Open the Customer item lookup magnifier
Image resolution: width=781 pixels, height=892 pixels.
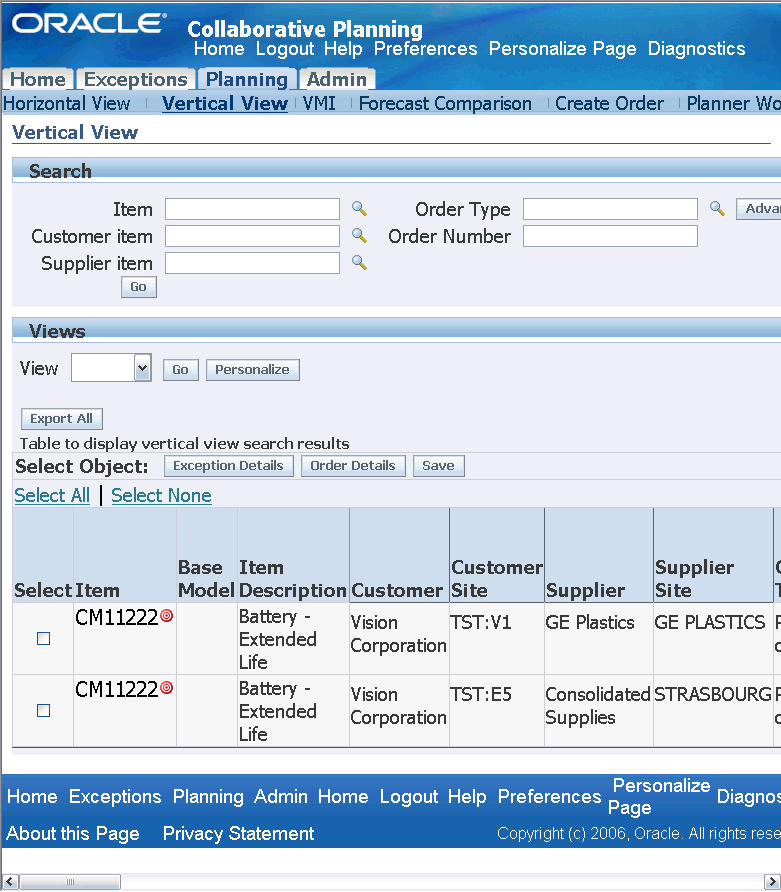359,236
